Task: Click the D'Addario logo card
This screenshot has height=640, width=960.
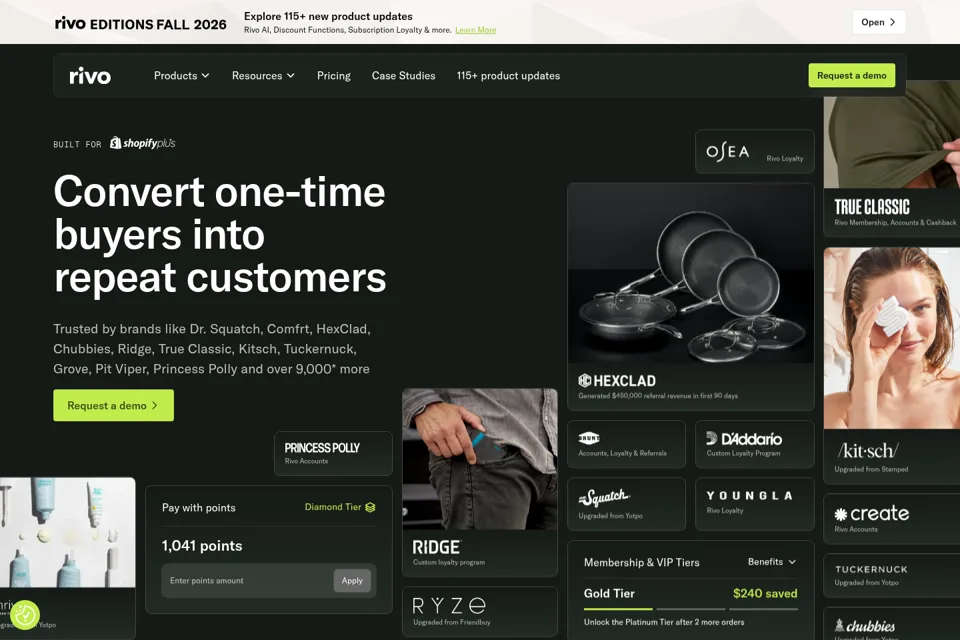Action: click(x=754, y=444)
